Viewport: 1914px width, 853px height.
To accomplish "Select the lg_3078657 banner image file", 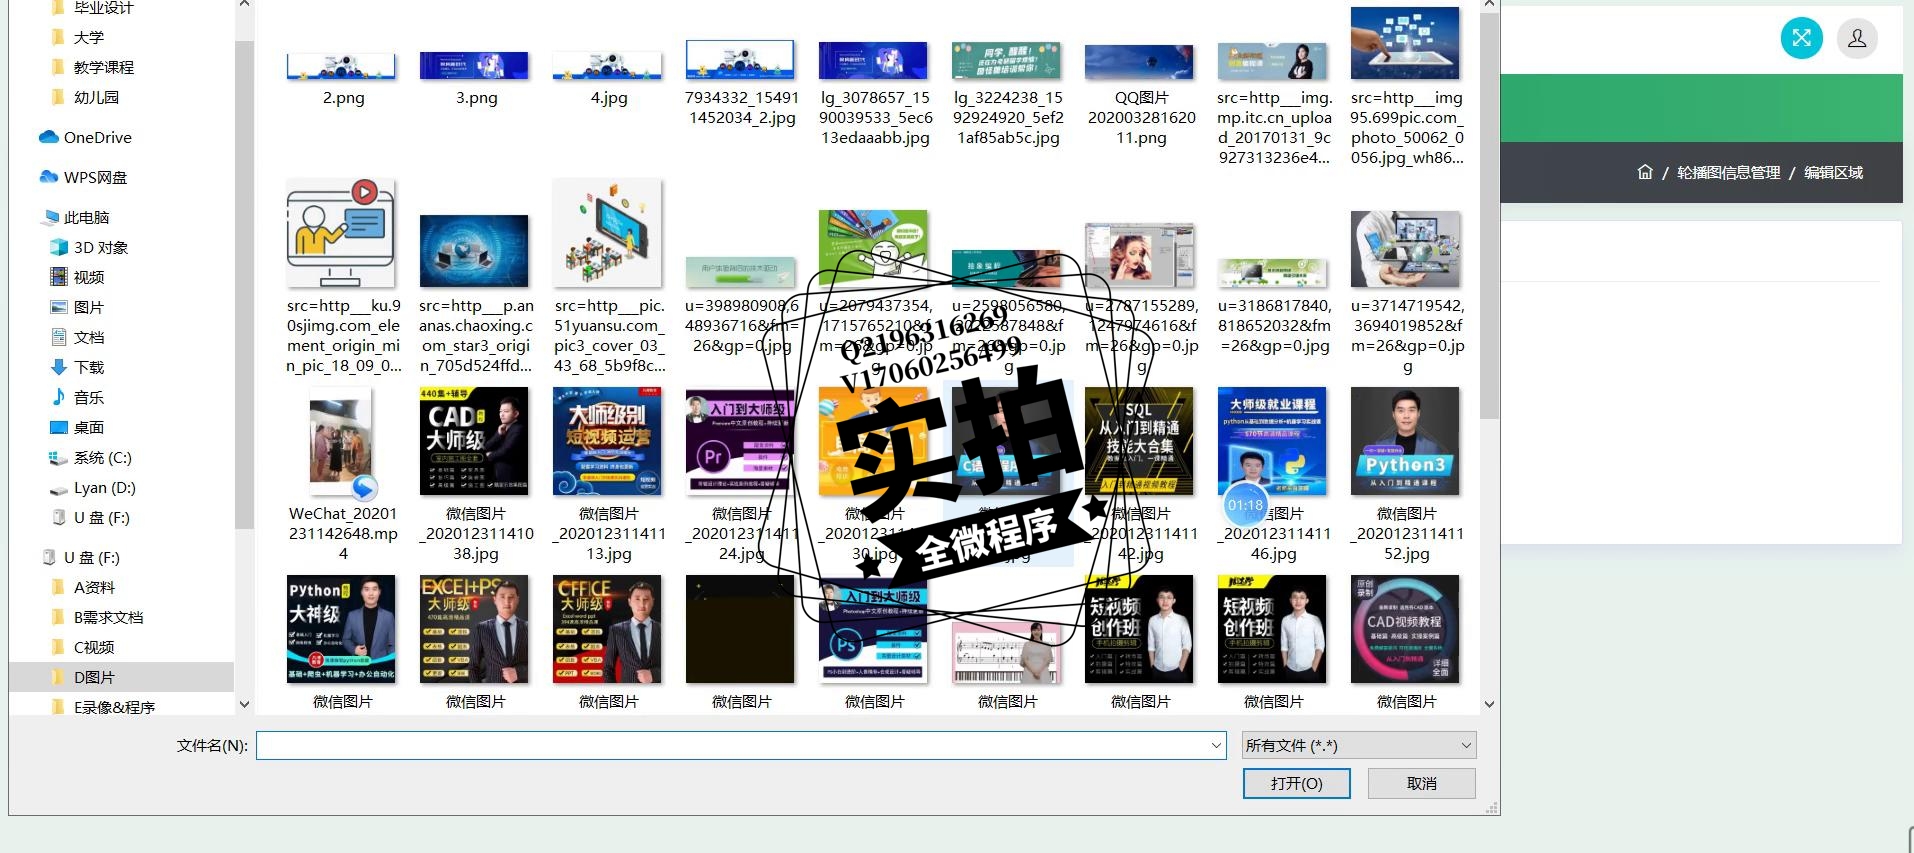I will [x=874, y=60].
